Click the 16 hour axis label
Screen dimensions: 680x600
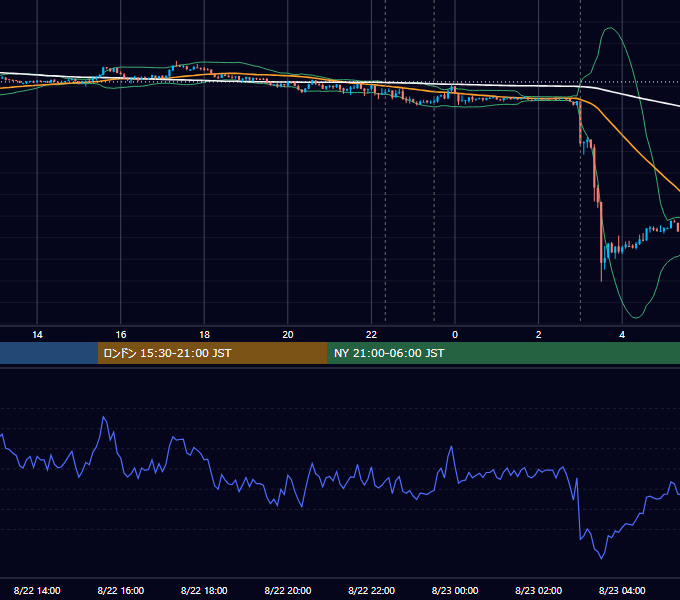click(121, 335)
